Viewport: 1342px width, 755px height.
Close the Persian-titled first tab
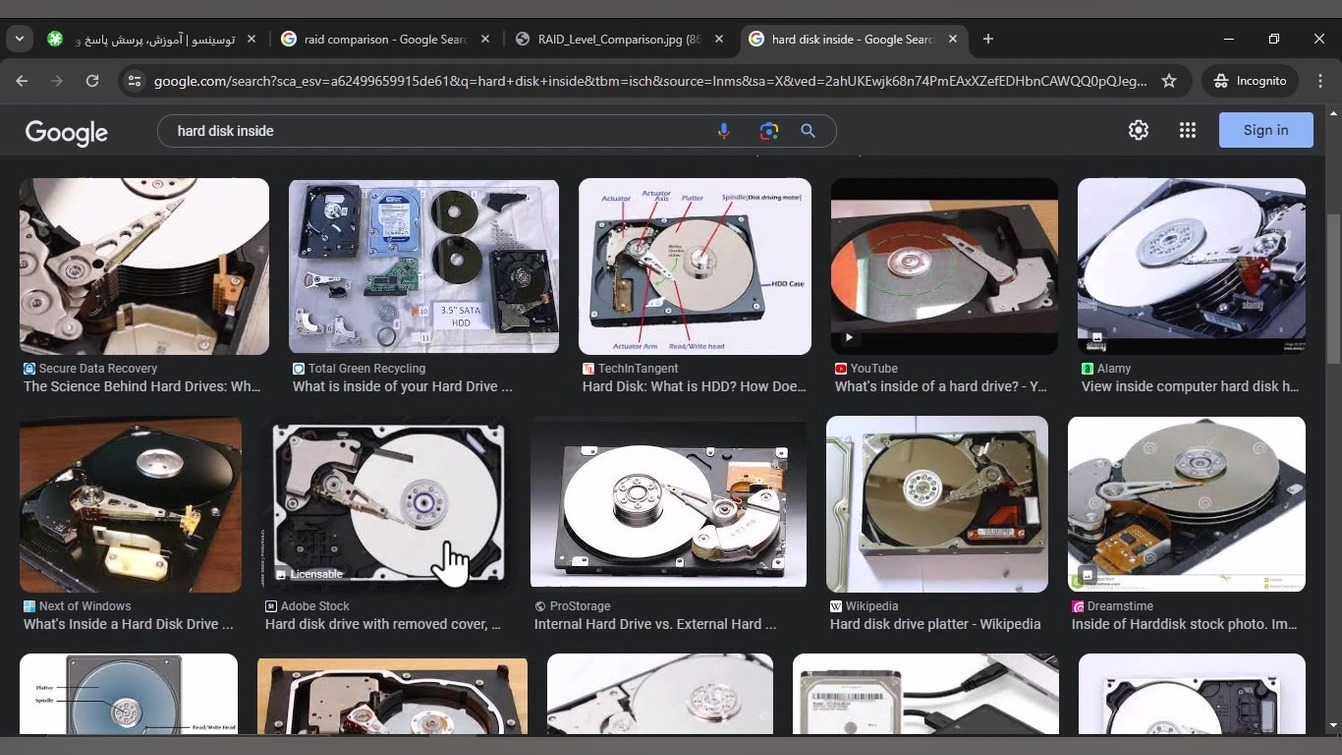251,39
